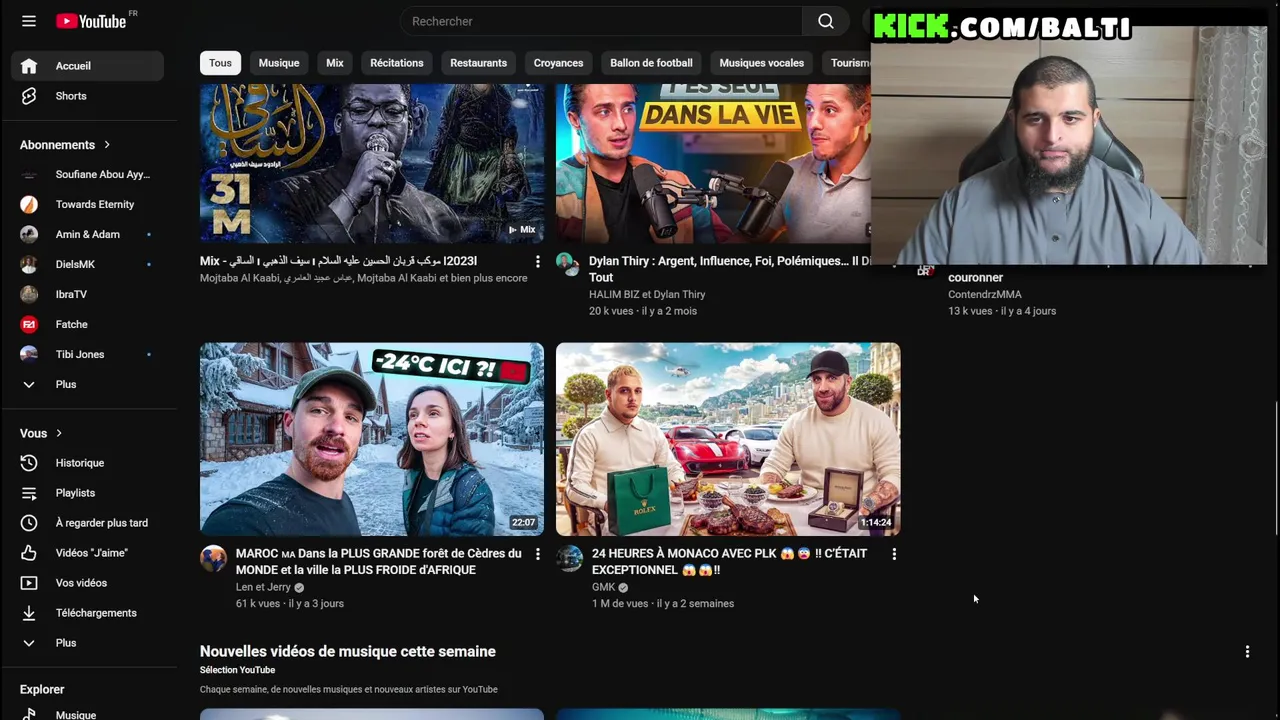1280x720 pixels.
Task: Click the YouTube logo
Action: tap(92, 21)
